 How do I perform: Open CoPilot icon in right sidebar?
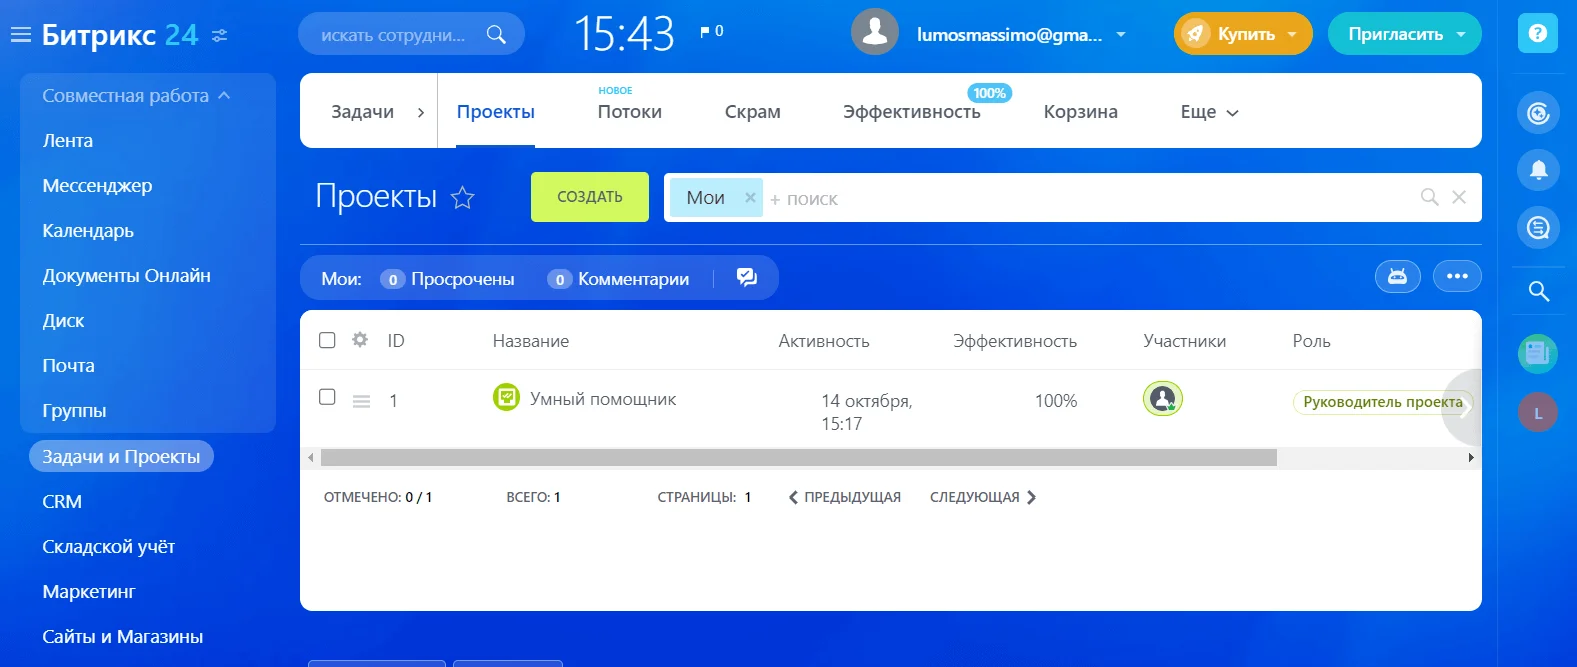pyautogui.click(x=1538, y=112)
